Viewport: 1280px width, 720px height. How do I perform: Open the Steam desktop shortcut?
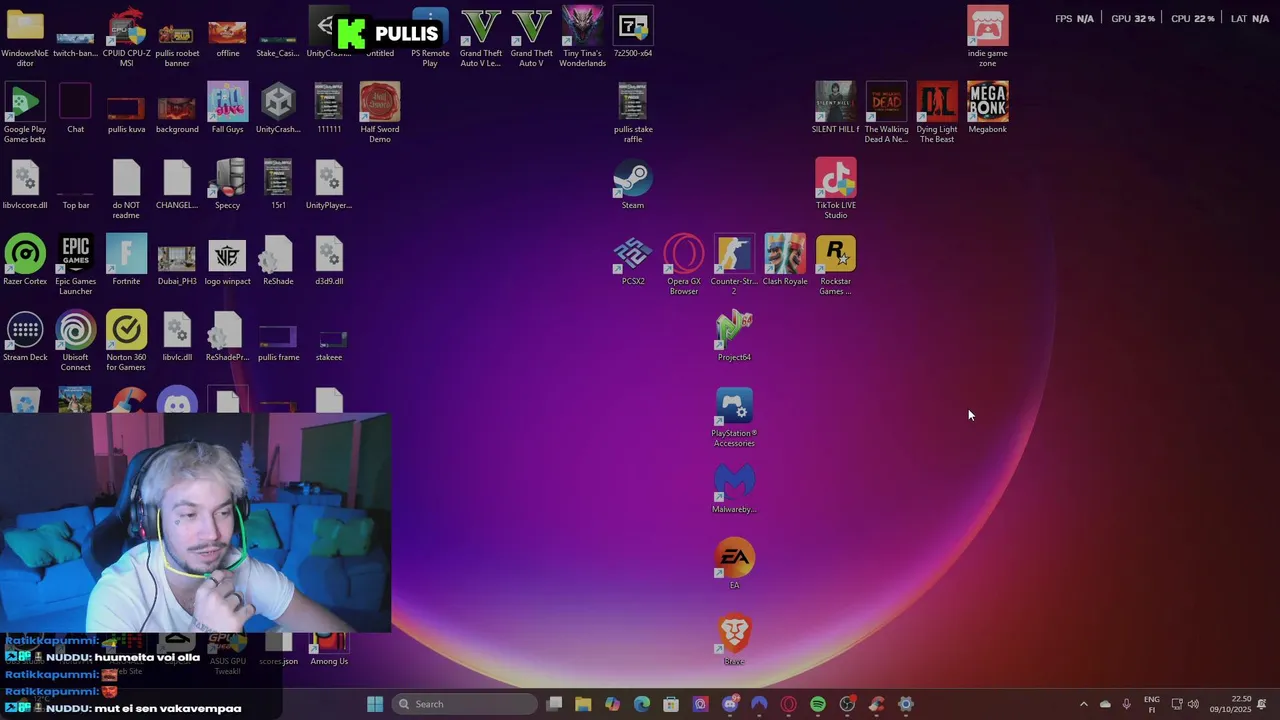pyautogui.click(x=633, y=184)
